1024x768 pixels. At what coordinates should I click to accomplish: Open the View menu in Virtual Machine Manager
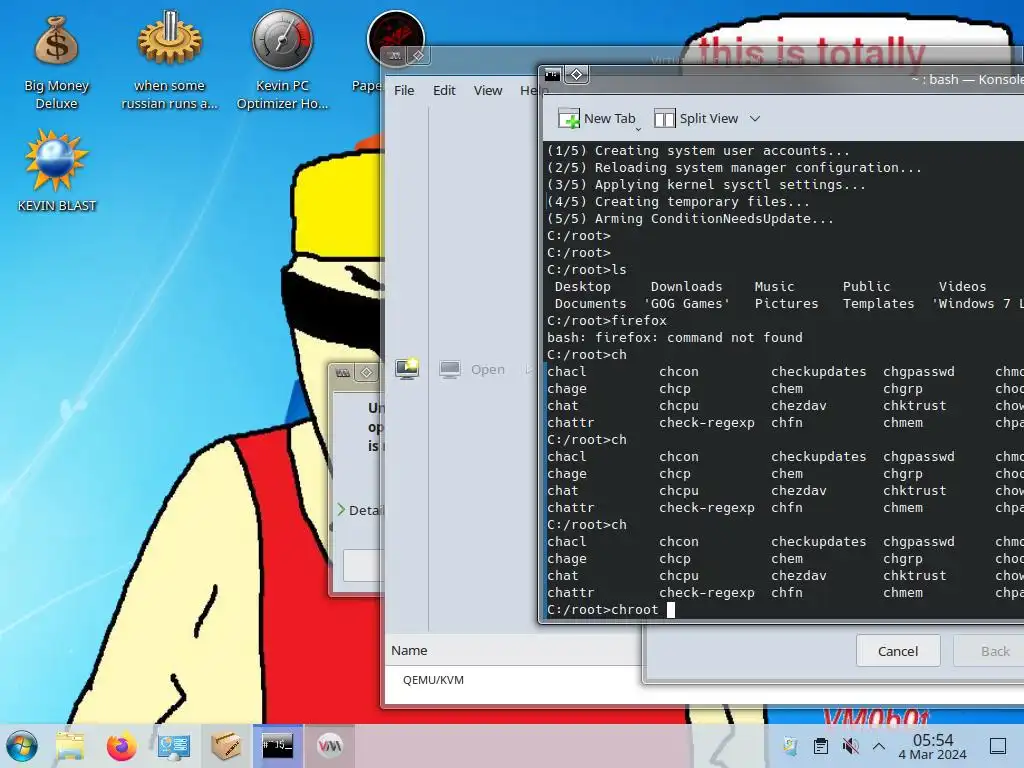click(x=488, y=90)
